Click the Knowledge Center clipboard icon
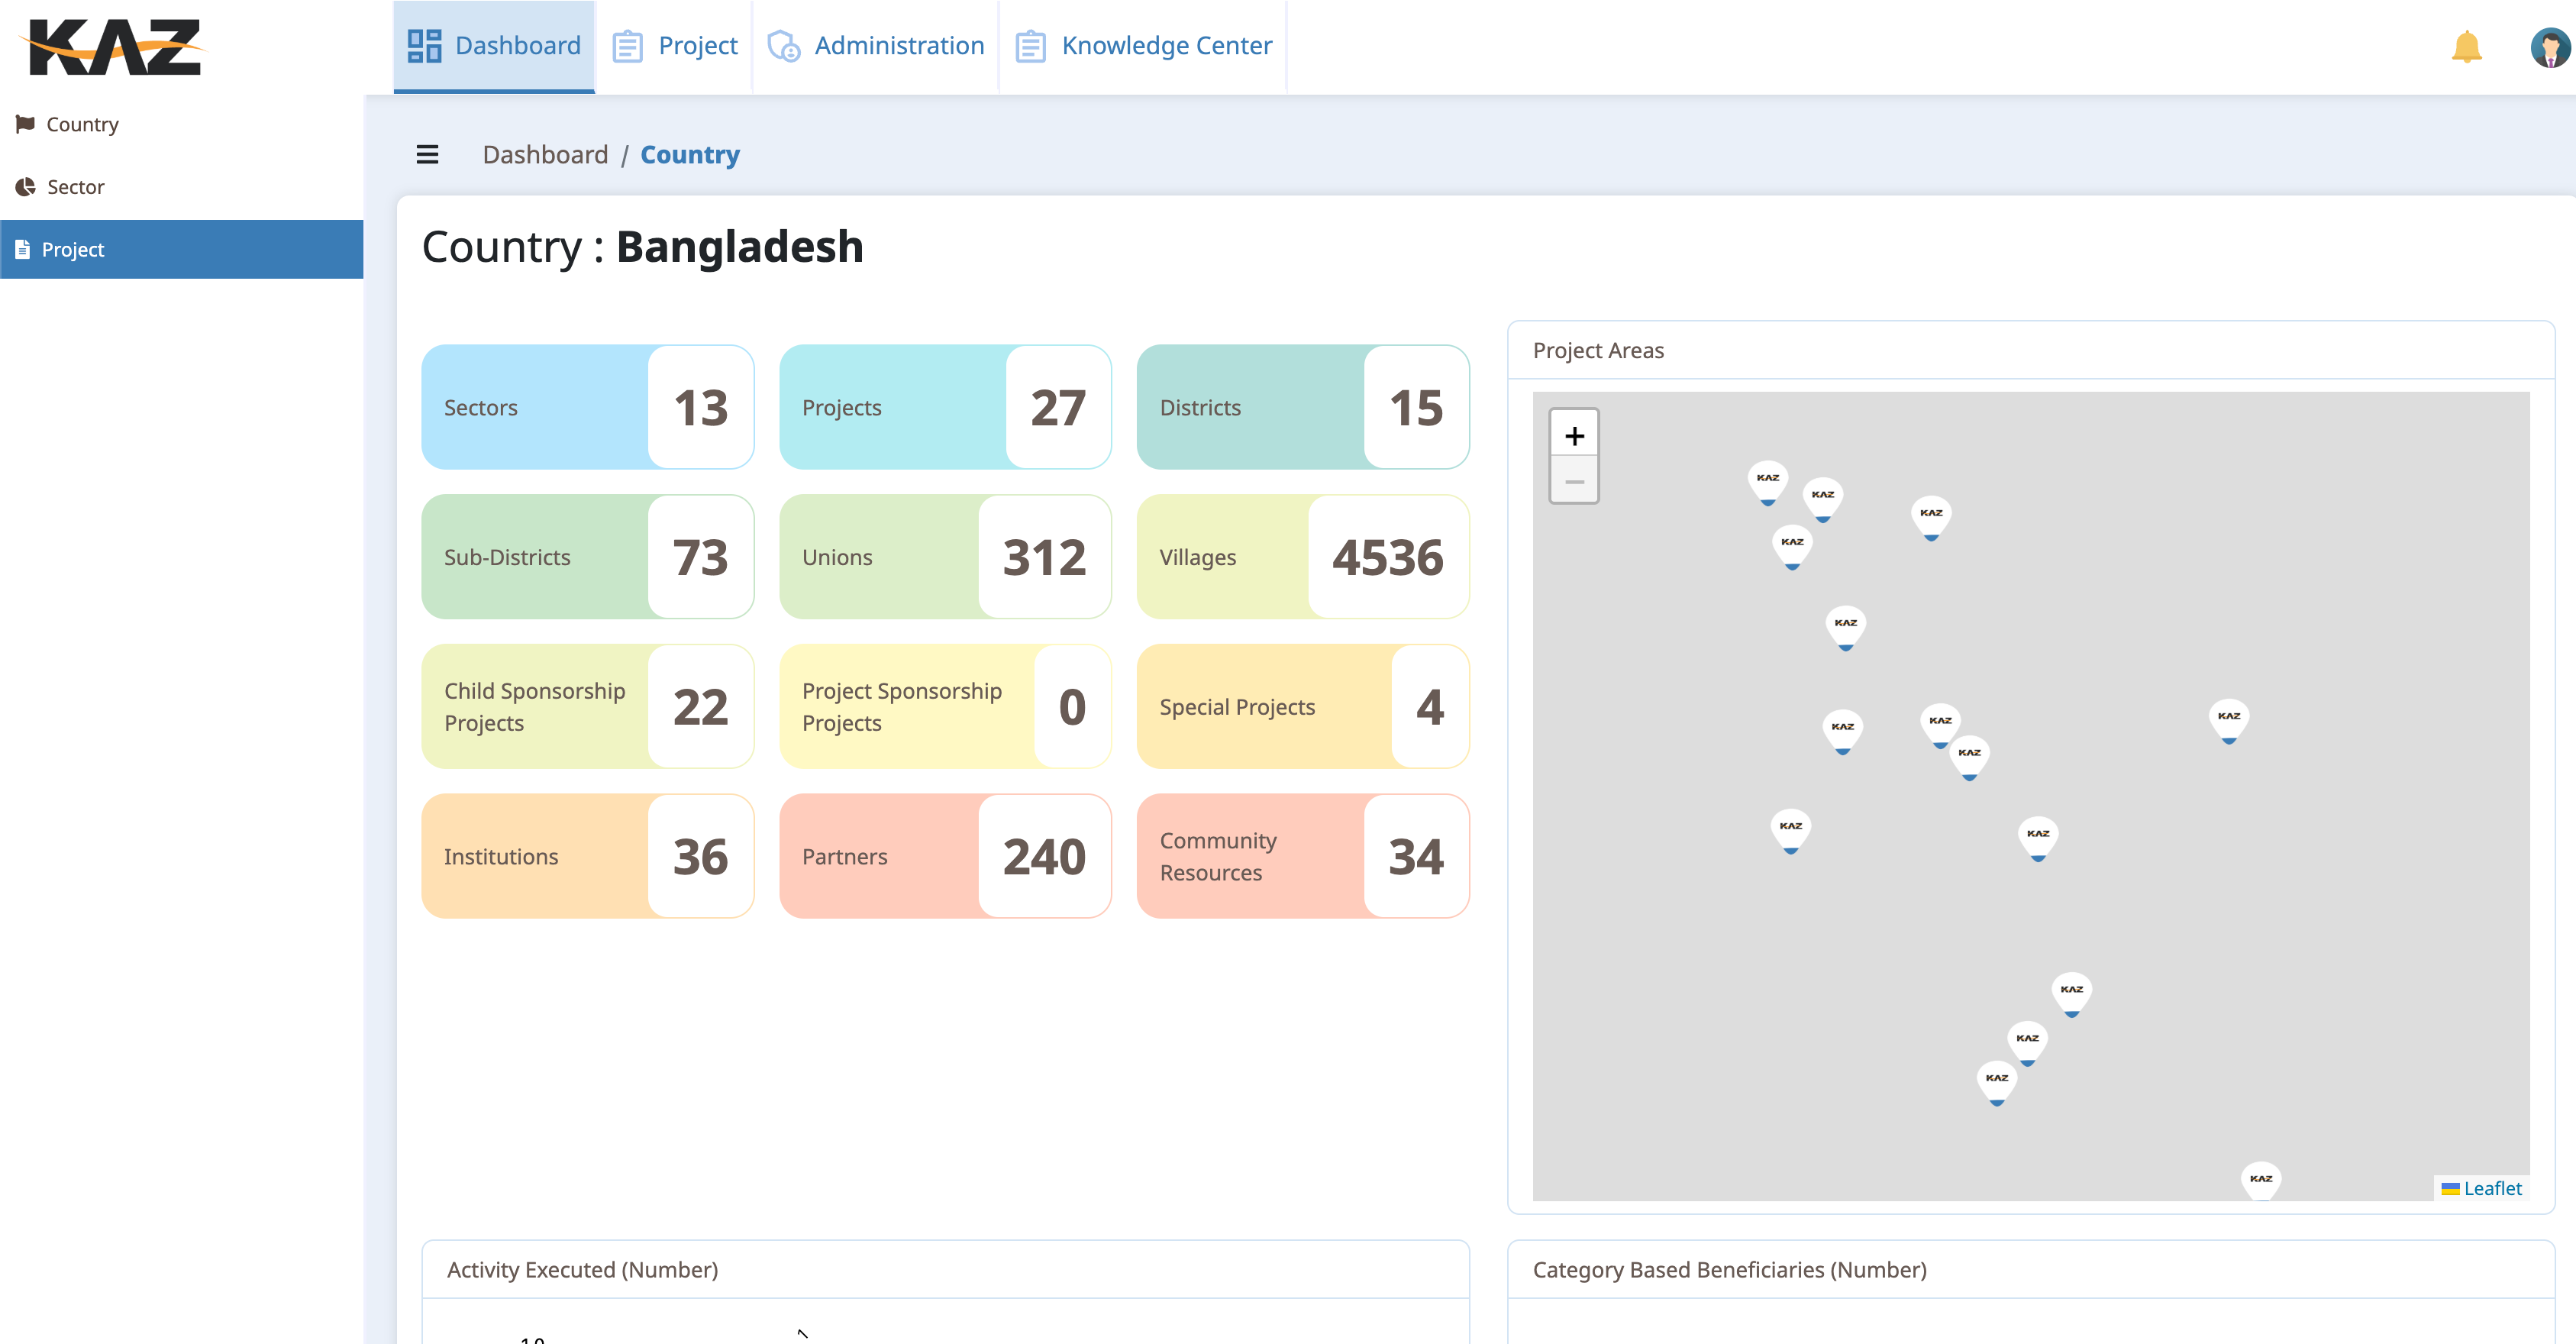This screenshot has height=1344, width=2576. 1030,45
